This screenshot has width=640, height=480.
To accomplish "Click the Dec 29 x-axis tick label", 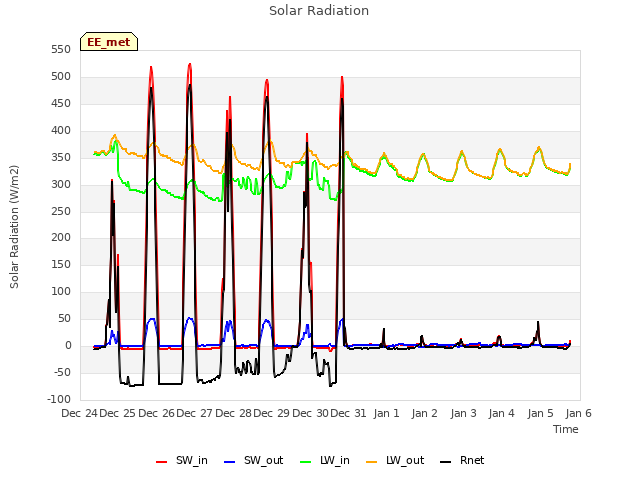I will (271, 413).
